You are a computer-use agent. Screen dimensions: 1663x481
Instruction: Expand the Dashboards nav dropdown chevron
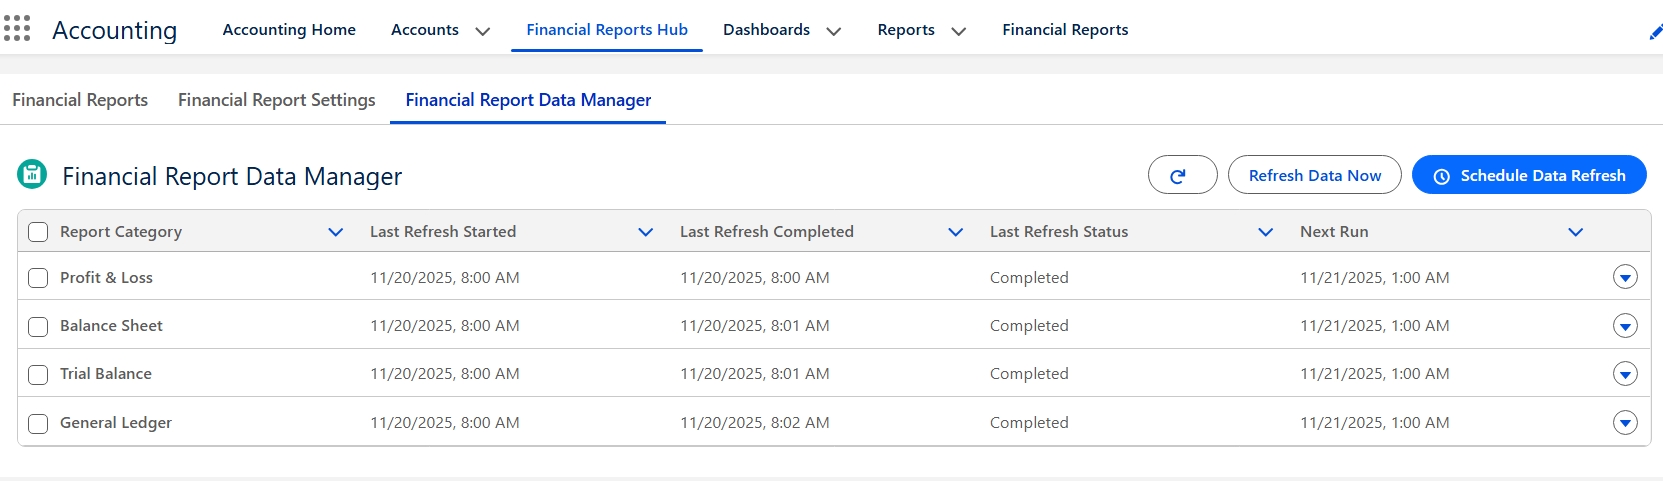pyautogui.click(x=833, y=31)
